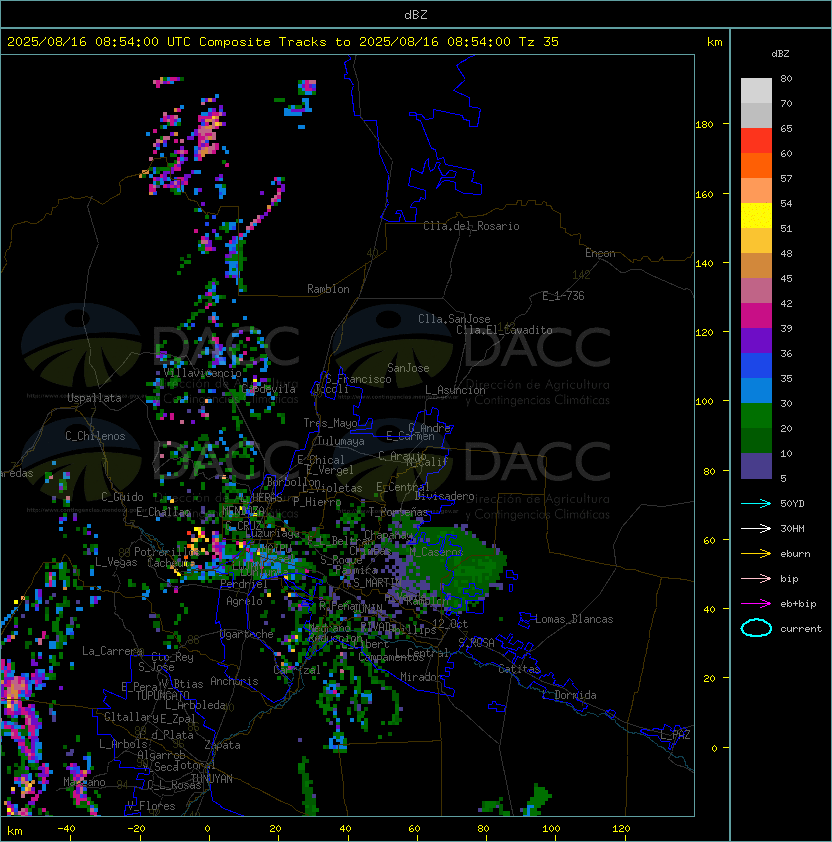Select the red 65 dBZ legend swatch
Image resolution: width=832 pixels, height=842 pixels.
coord(756,141)
